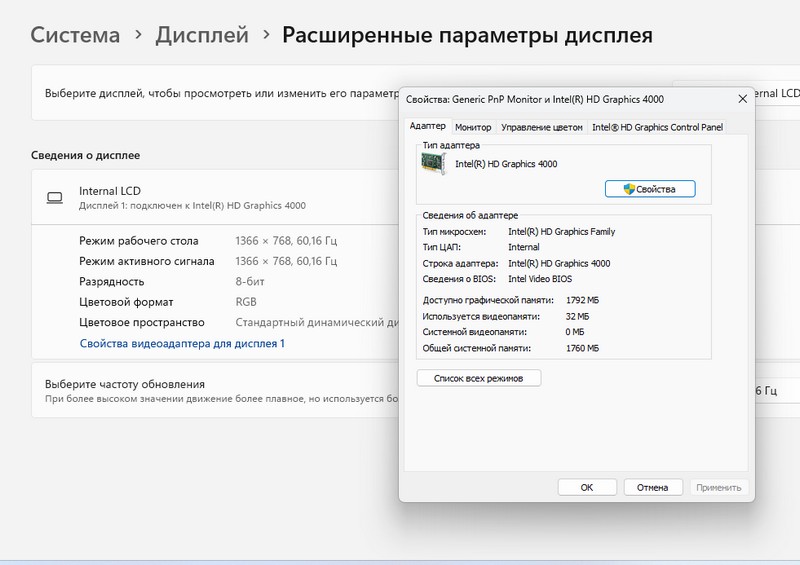Navigate to Дисплей in breadcrumb
This screenshot has height=565, width=800.
[x=202, y=35]
